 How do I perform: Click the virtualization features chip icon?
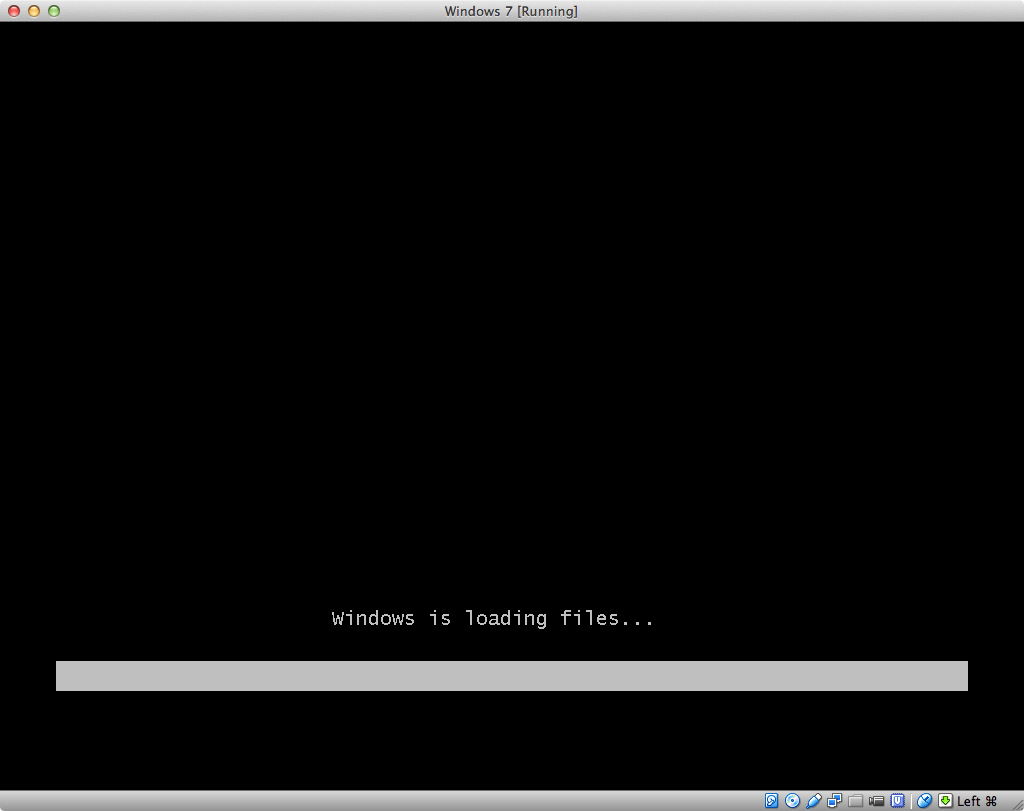898,800
